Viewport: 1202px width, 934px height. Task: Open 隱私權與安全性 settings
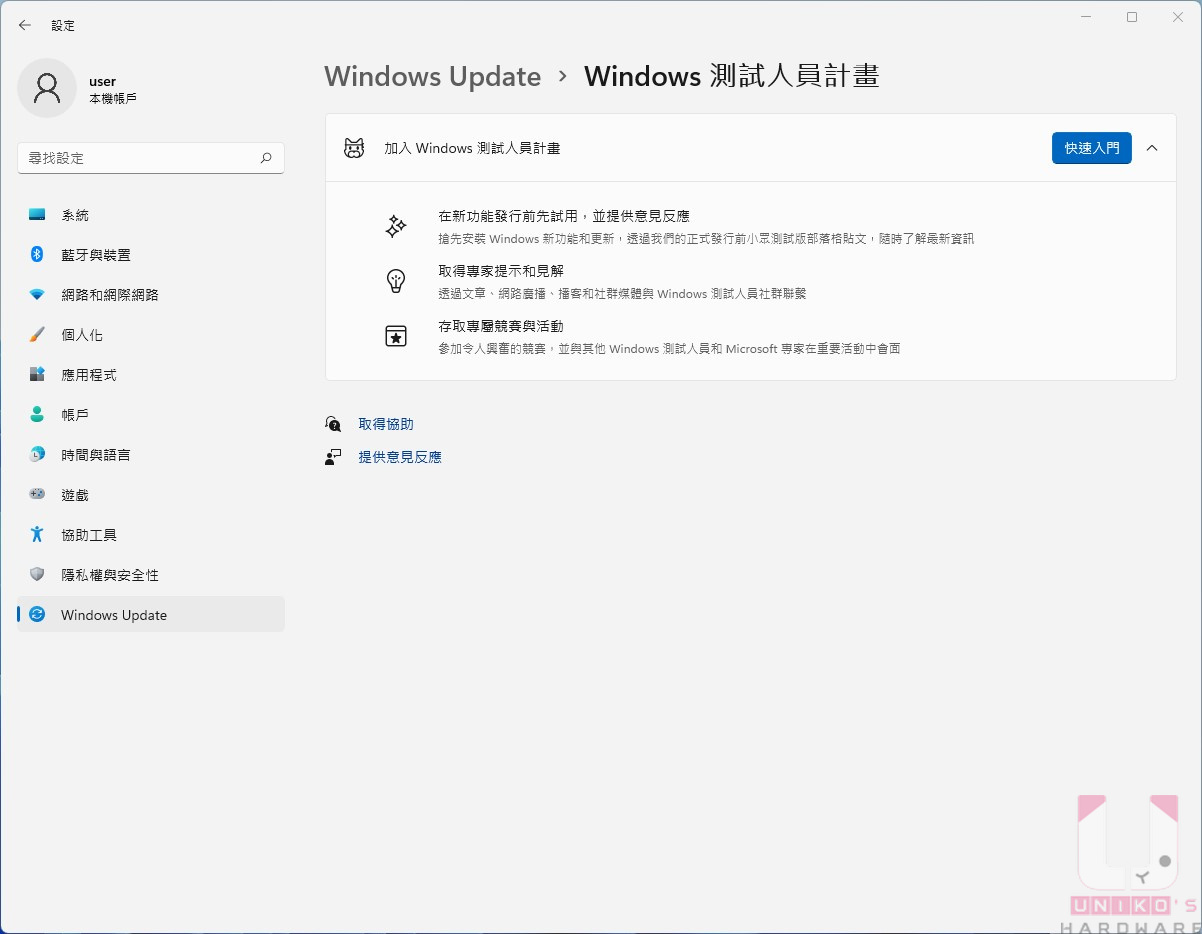pos(151,575)
